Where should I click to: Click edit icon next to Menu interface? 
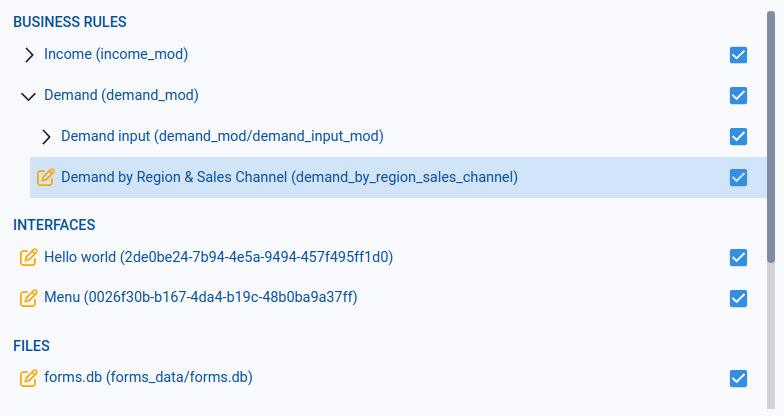(x=28, y=298)
